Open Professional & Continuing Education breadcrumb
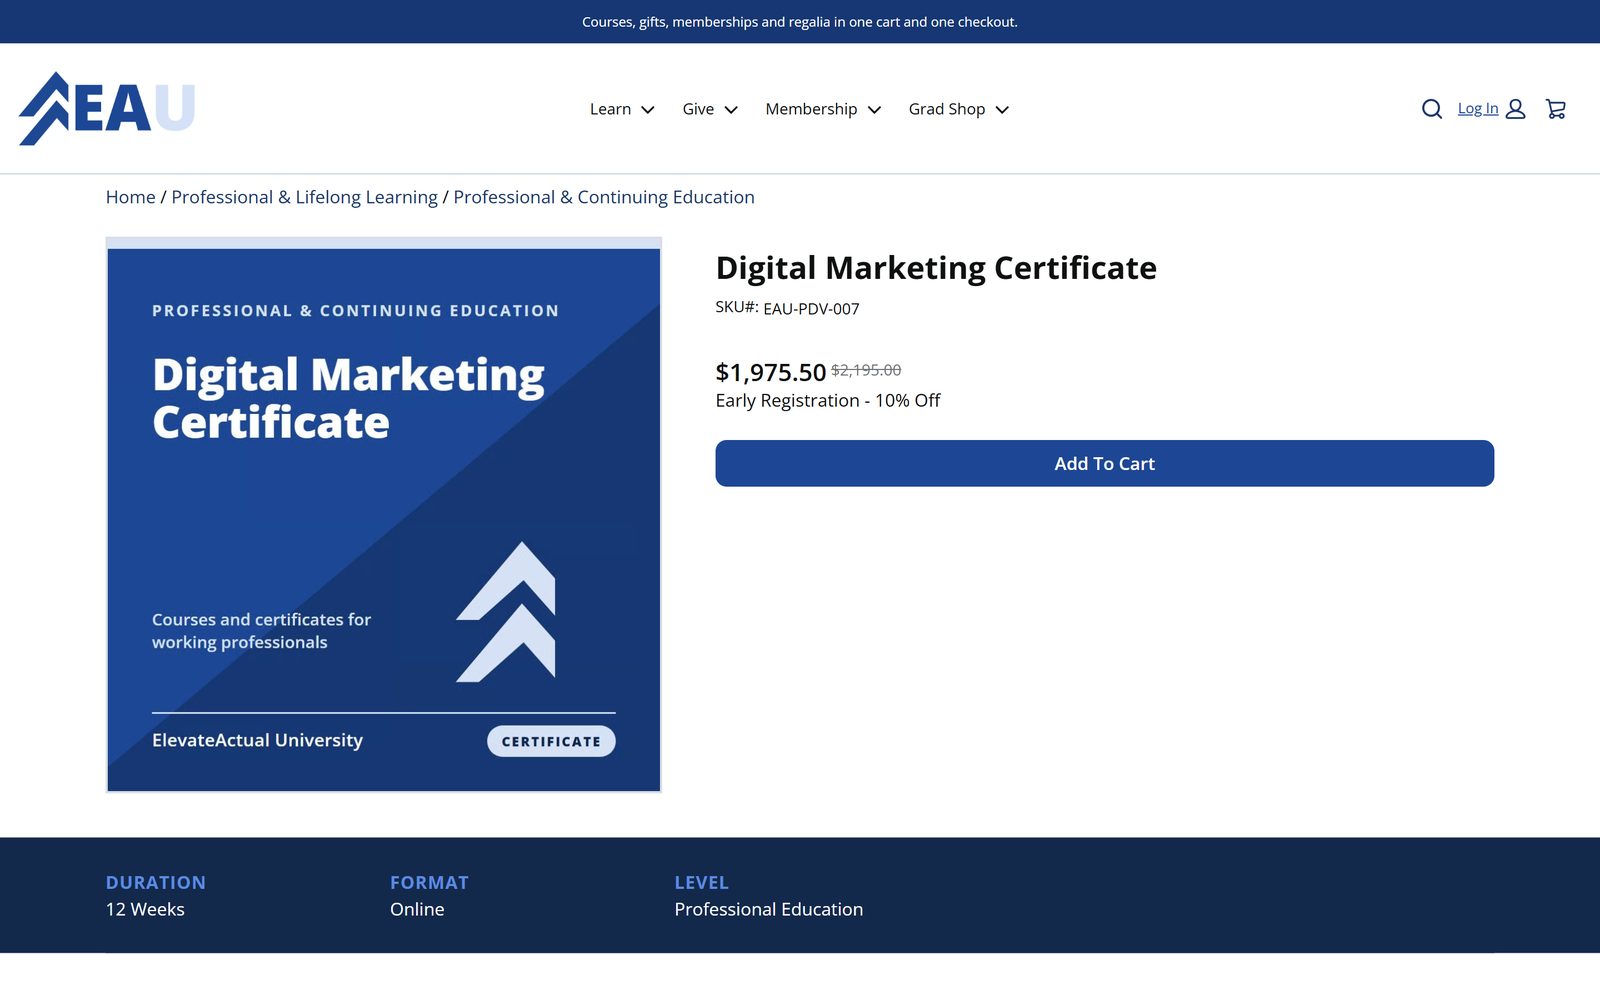This screenshot has width=1600, height=1000. [x=604, y=197]
